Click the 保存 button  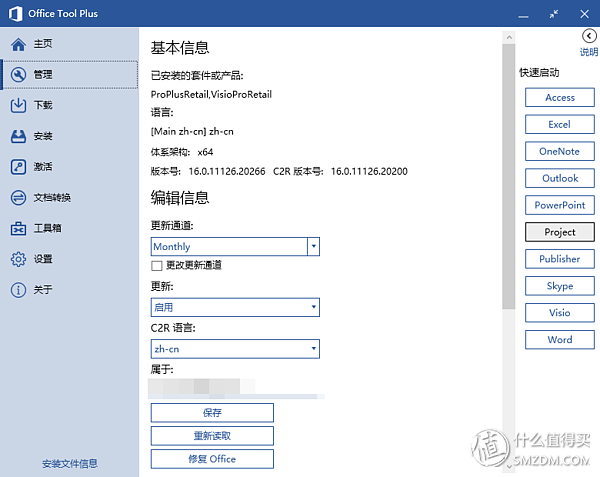212,413
